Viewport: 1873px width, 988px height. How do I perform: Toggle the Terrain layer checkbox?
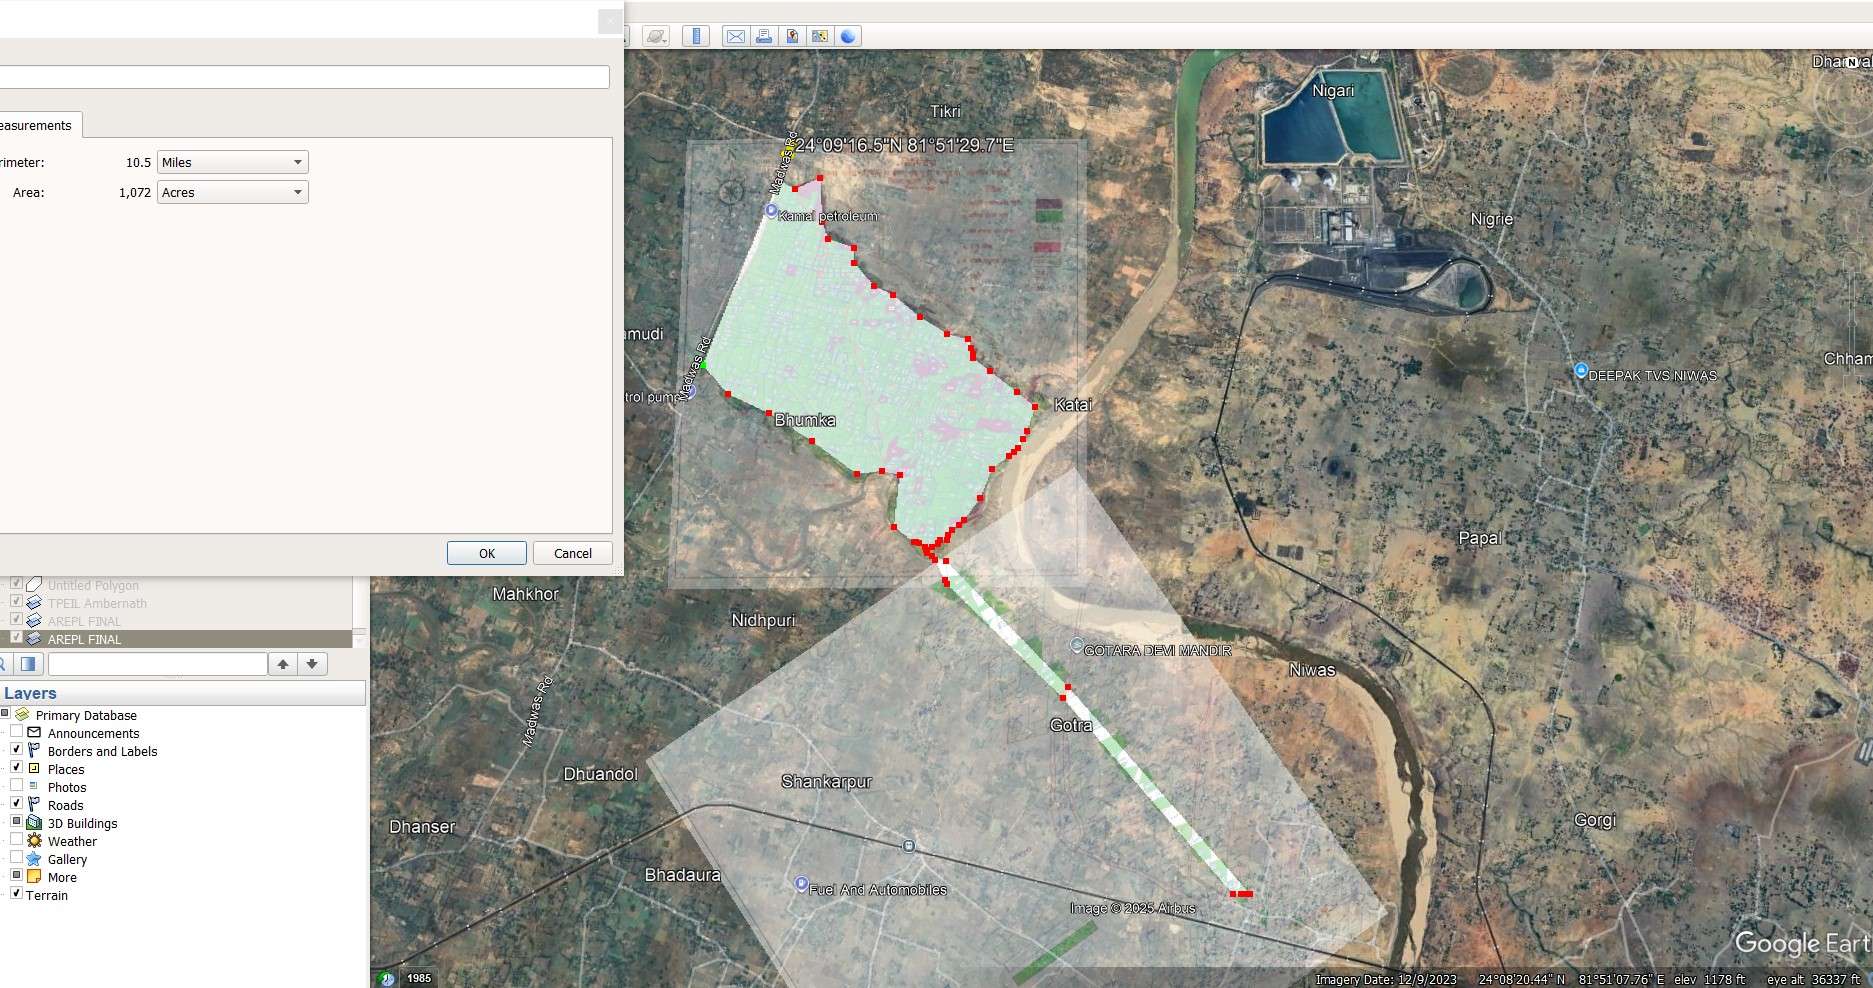click(x=16, y=894)
